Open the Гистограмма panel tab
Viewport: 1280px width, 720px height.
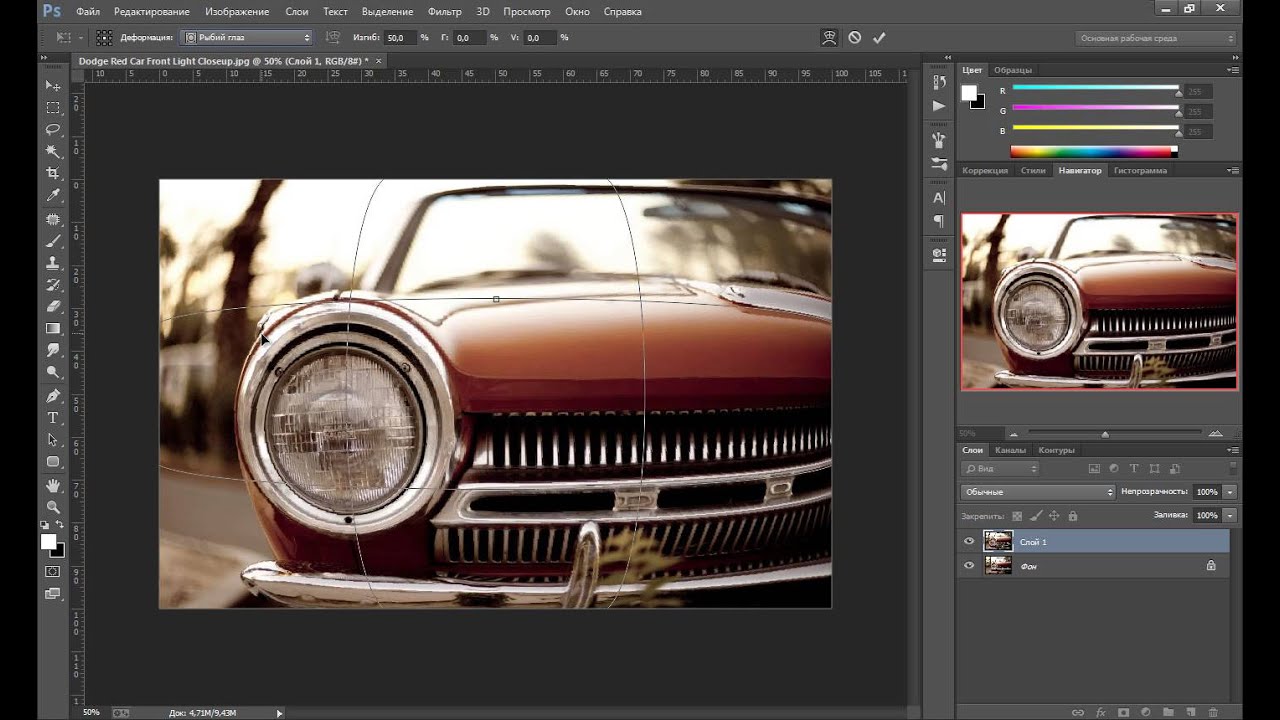(1140, 171)
